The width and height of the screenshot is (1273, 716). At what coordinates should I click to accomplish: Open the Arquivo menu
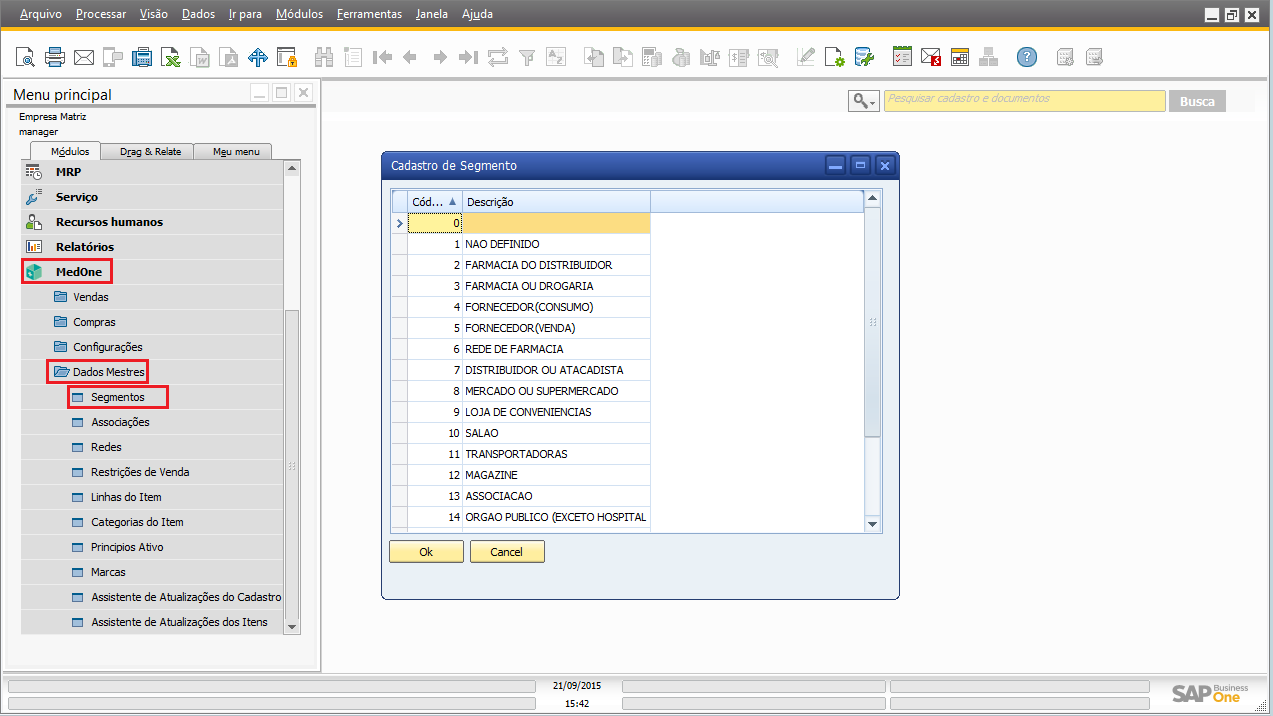(x=41, y=14)
